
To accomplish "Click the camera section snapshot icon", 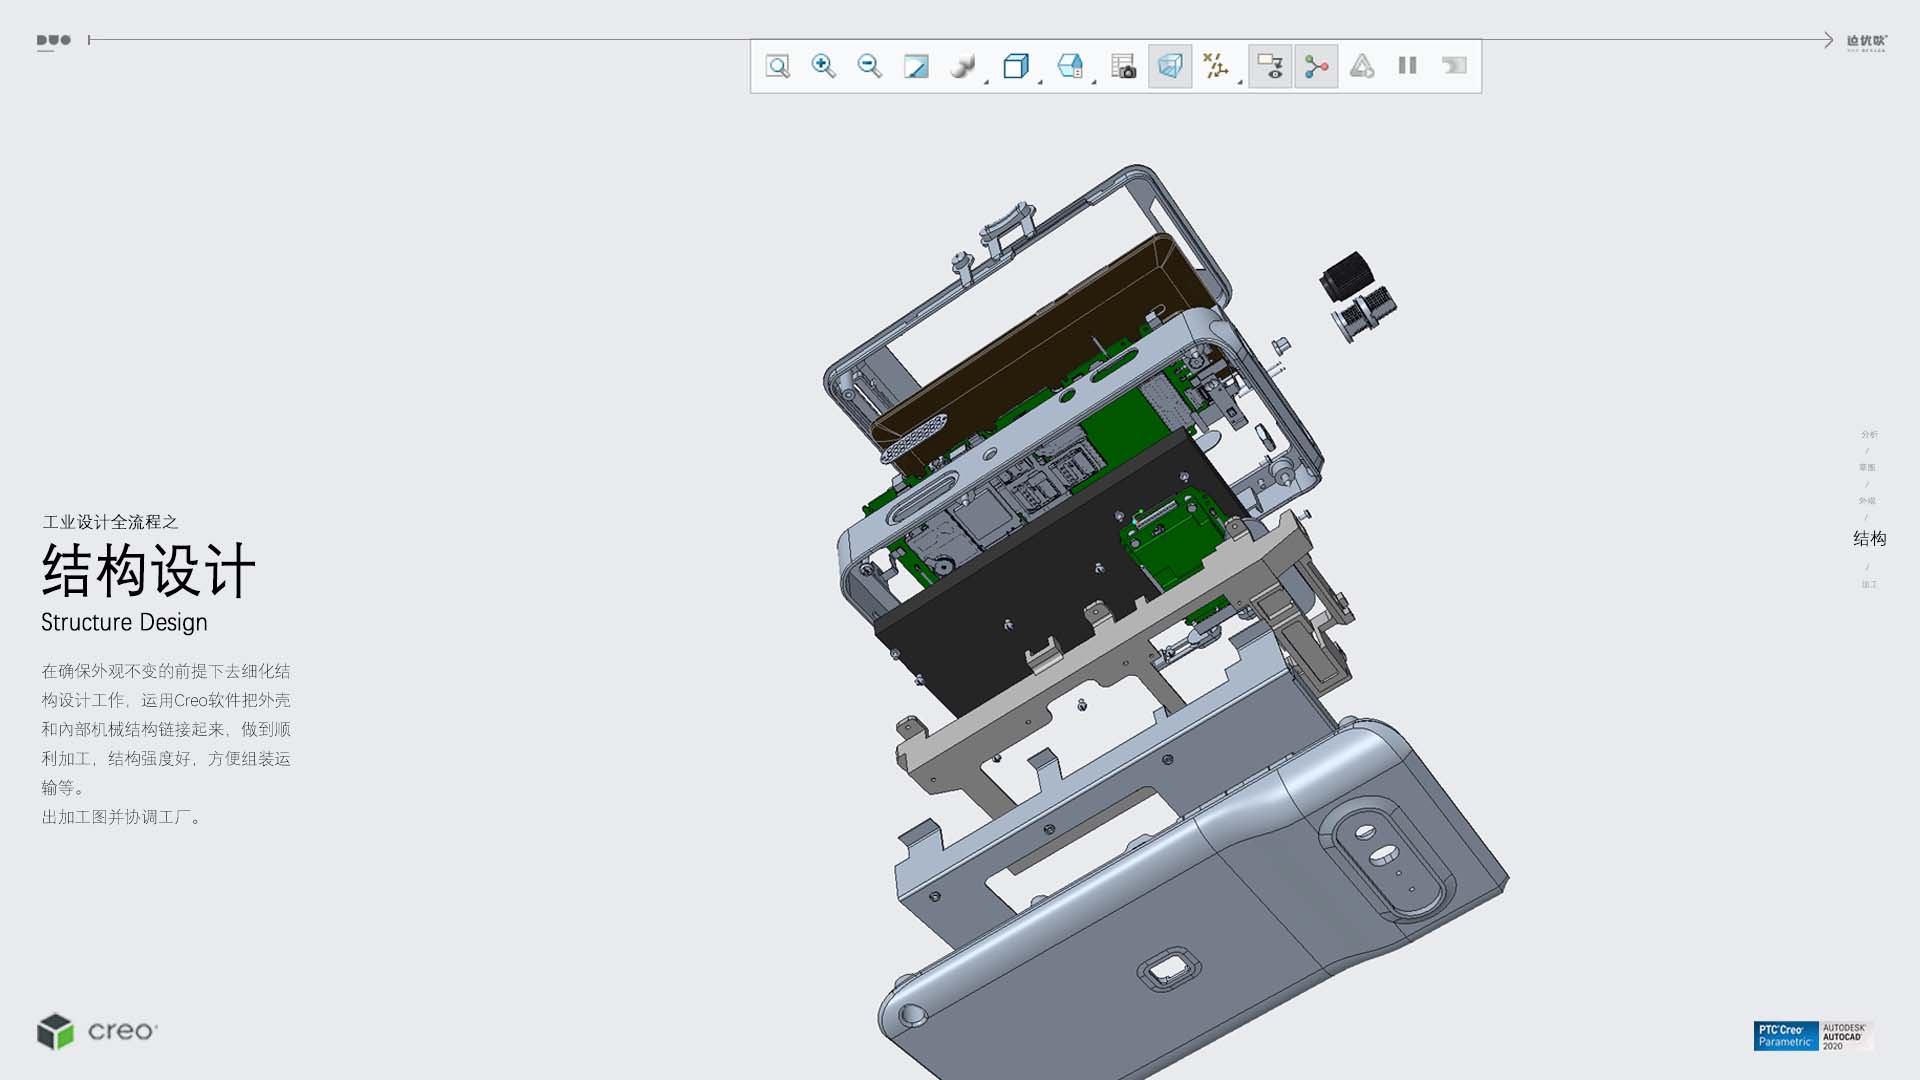I will (1124, 66).
